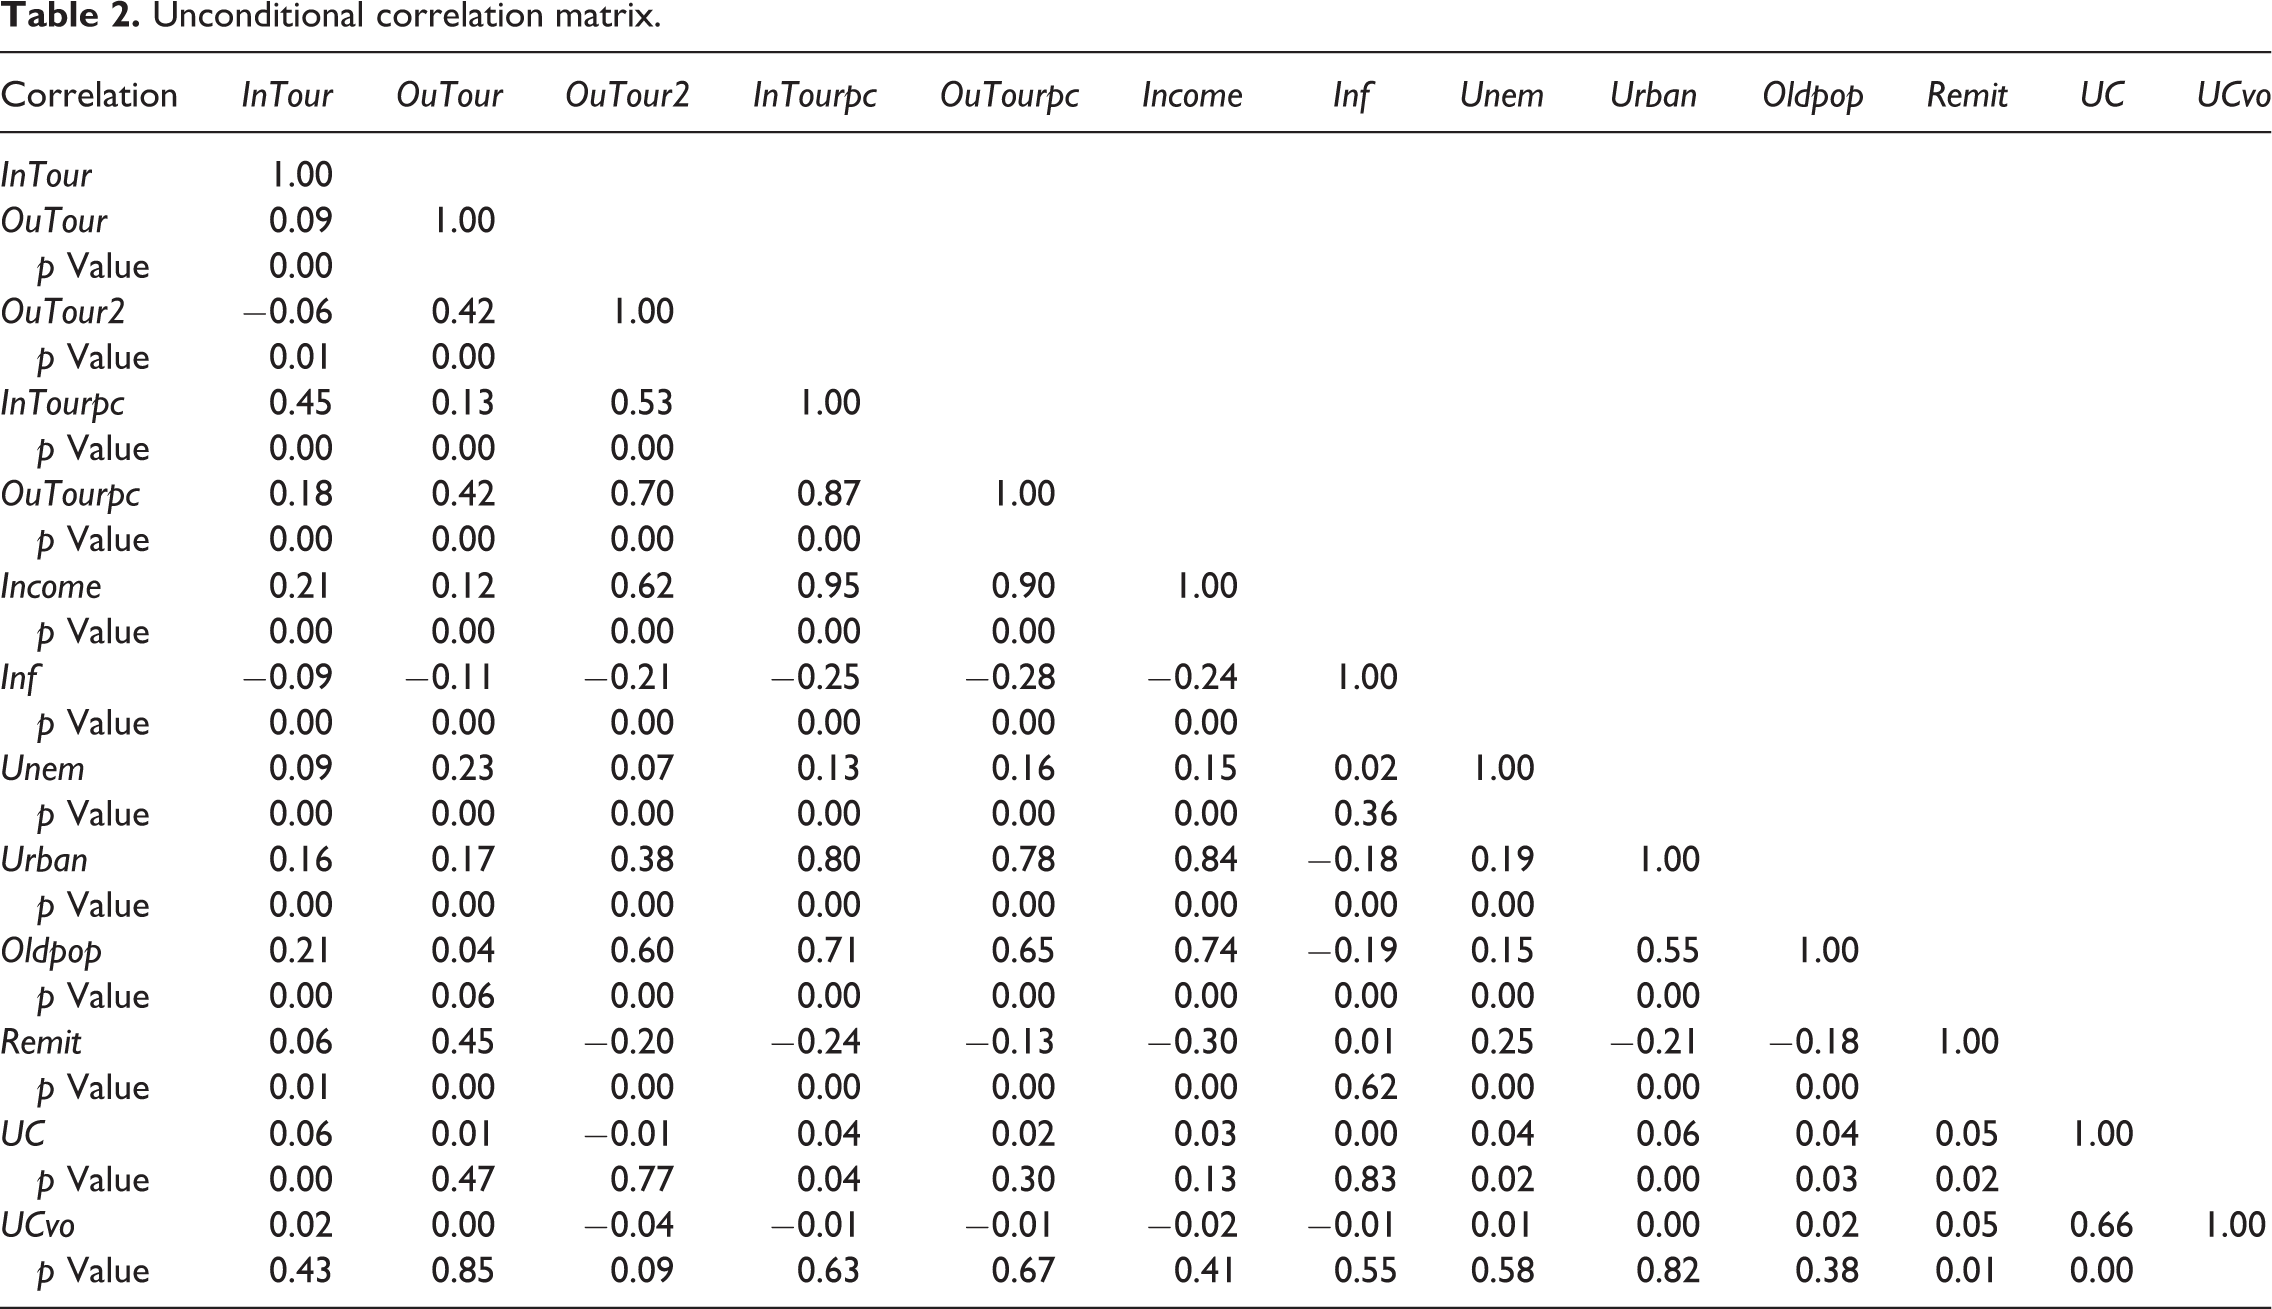Select the Oldpop row label

(x=51, y=952)
